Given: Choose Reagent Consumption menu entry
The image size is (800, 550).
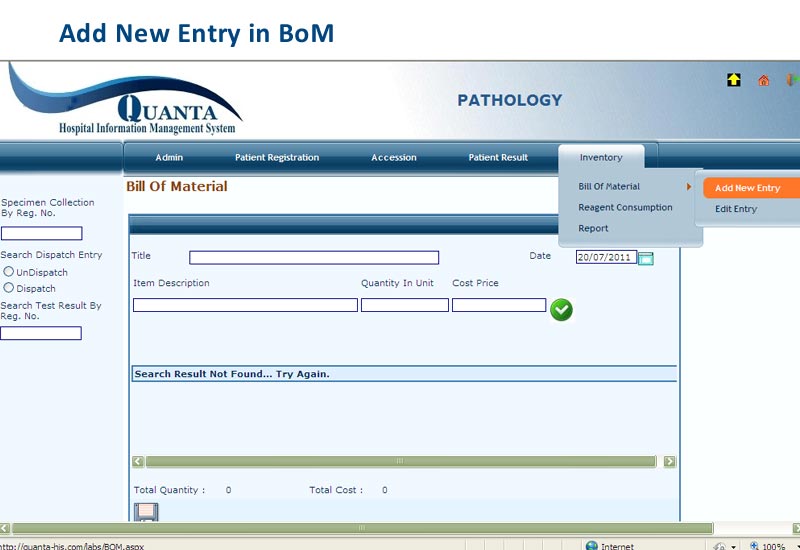Looking at the screenshot, I should coord(625,208).
